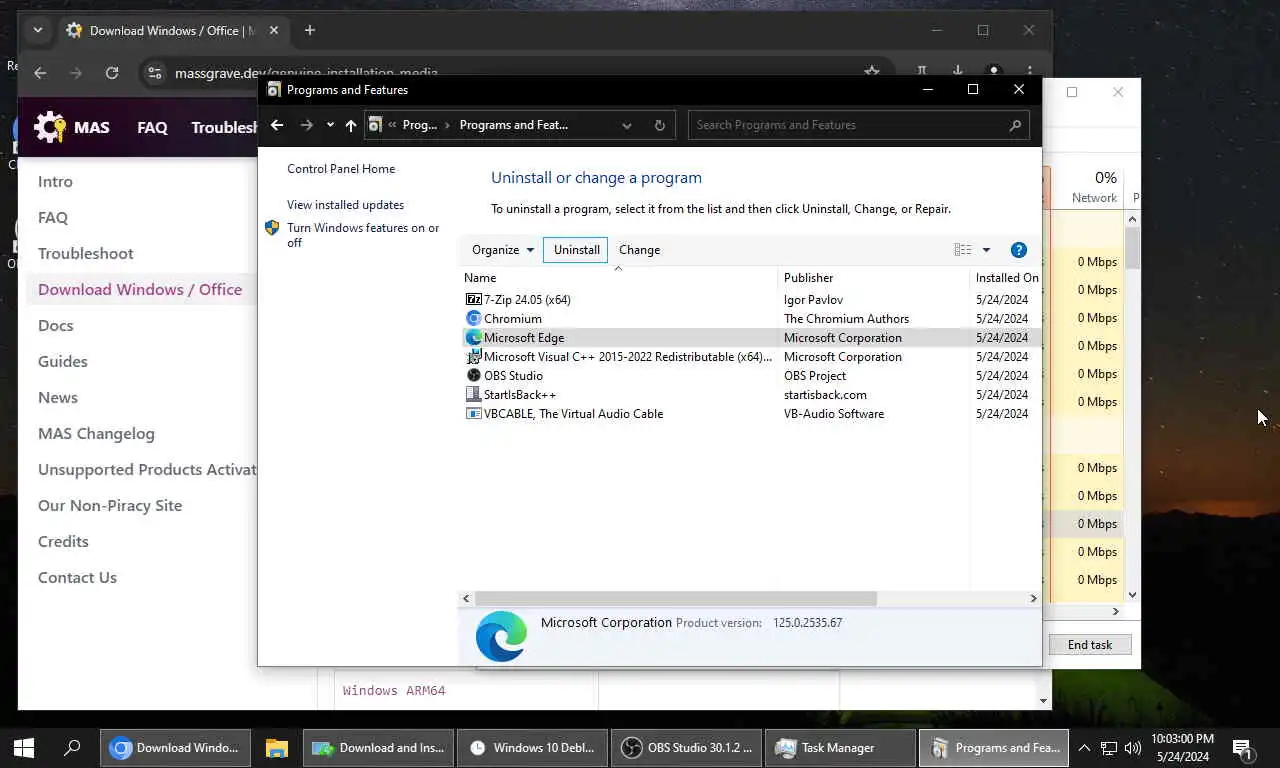Open Guides in the MAS sidebar
The width and height of the screenshot is (1280, 768).
point(63,361)
